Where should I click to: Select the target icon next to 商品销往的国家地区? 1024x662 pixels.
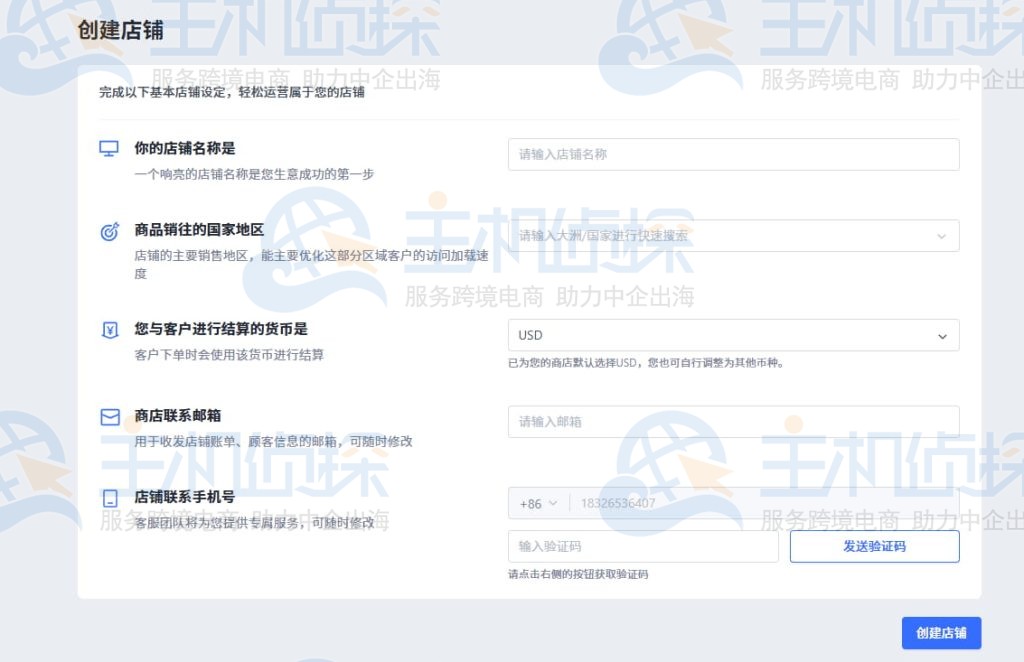[108, 231]
